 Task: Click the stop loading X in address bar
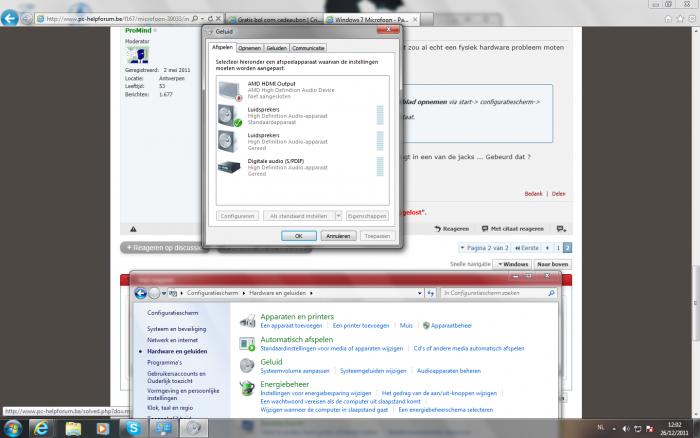tap(218, 19)
